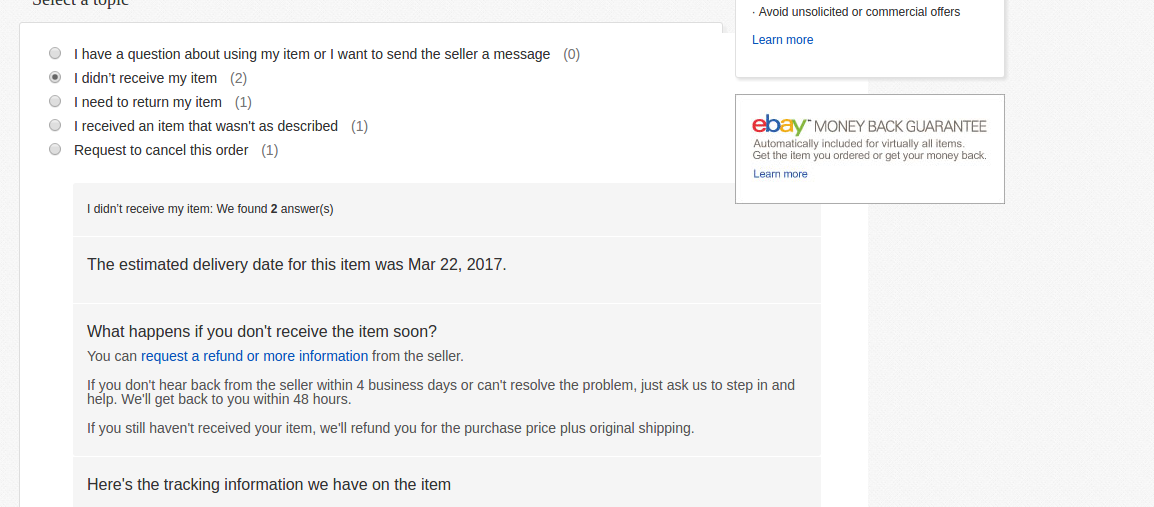
Task: Click the (2) answer count beside didn't receive
Action: [238, 78]
